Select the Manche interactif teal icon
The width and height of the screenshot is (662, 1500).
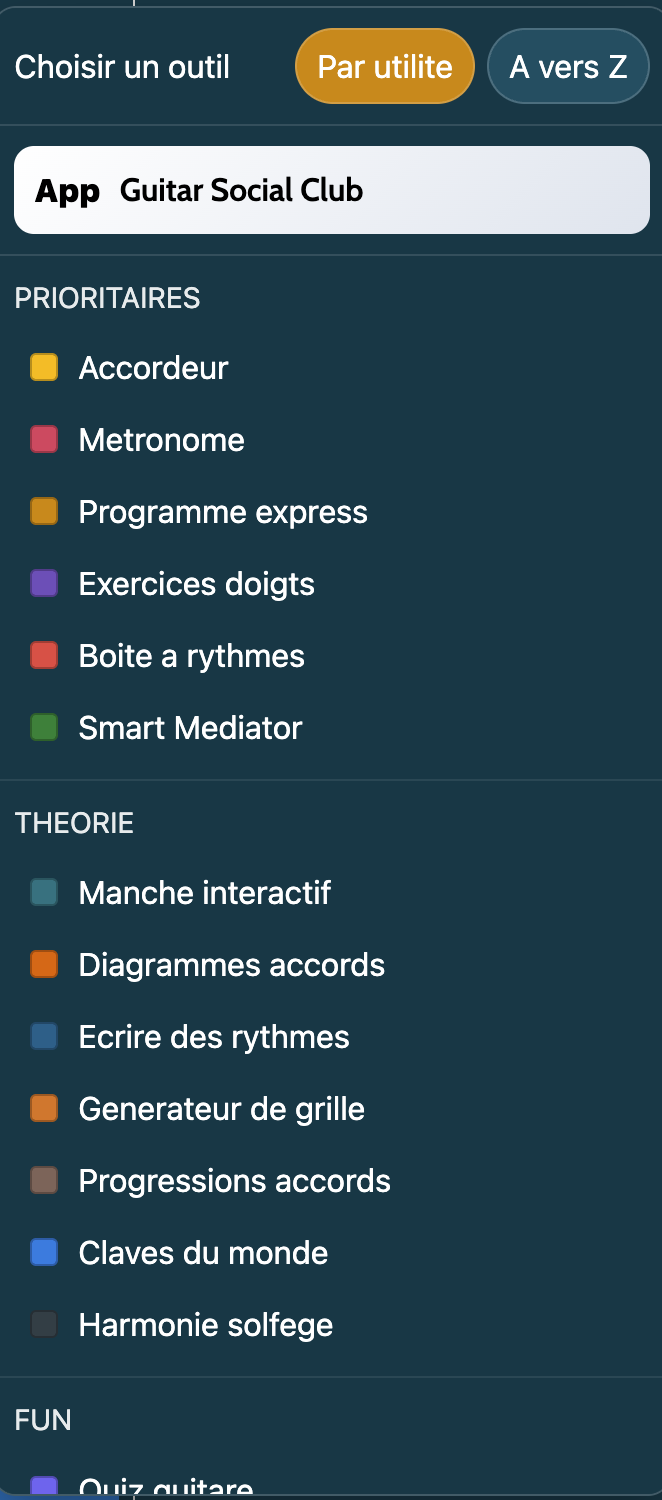[44, 892]
